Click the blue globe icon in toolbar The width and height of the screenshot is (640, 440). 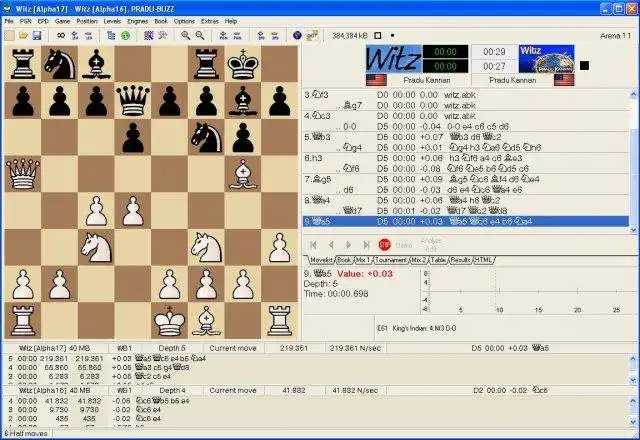[x=297, y=36]
